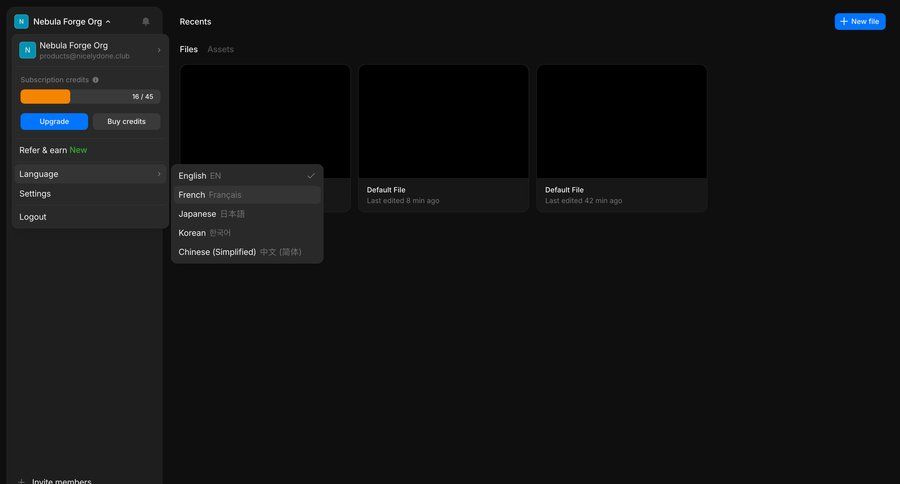Select Korean language option
Image resolution: width=900 pixels, height=484 pixels.
246,233
